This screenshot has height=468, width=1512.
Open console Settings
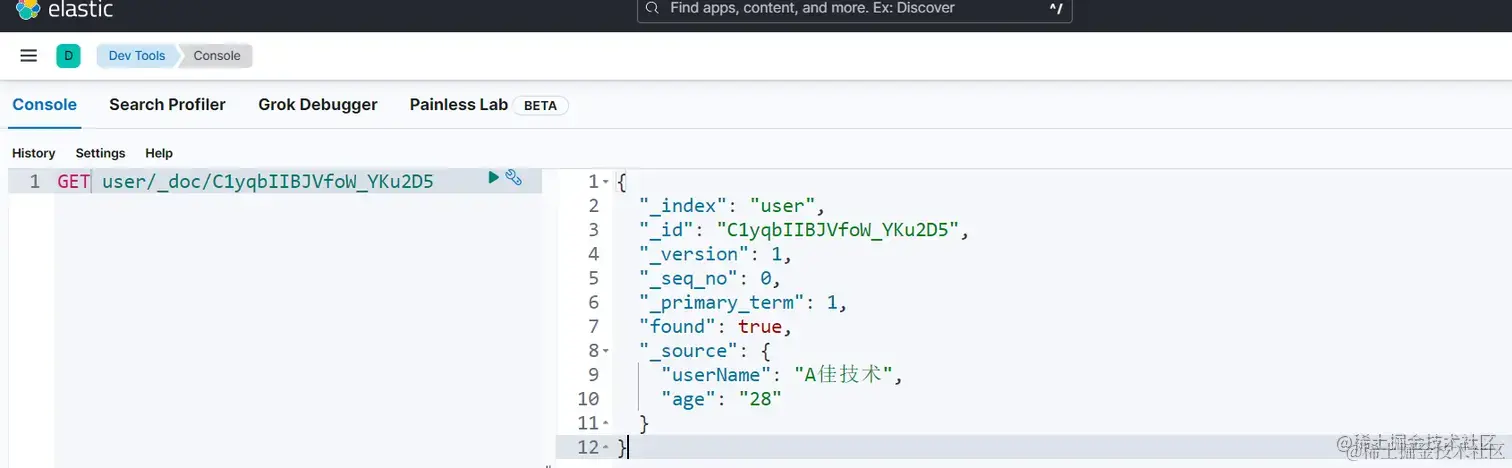pos(100,153)
